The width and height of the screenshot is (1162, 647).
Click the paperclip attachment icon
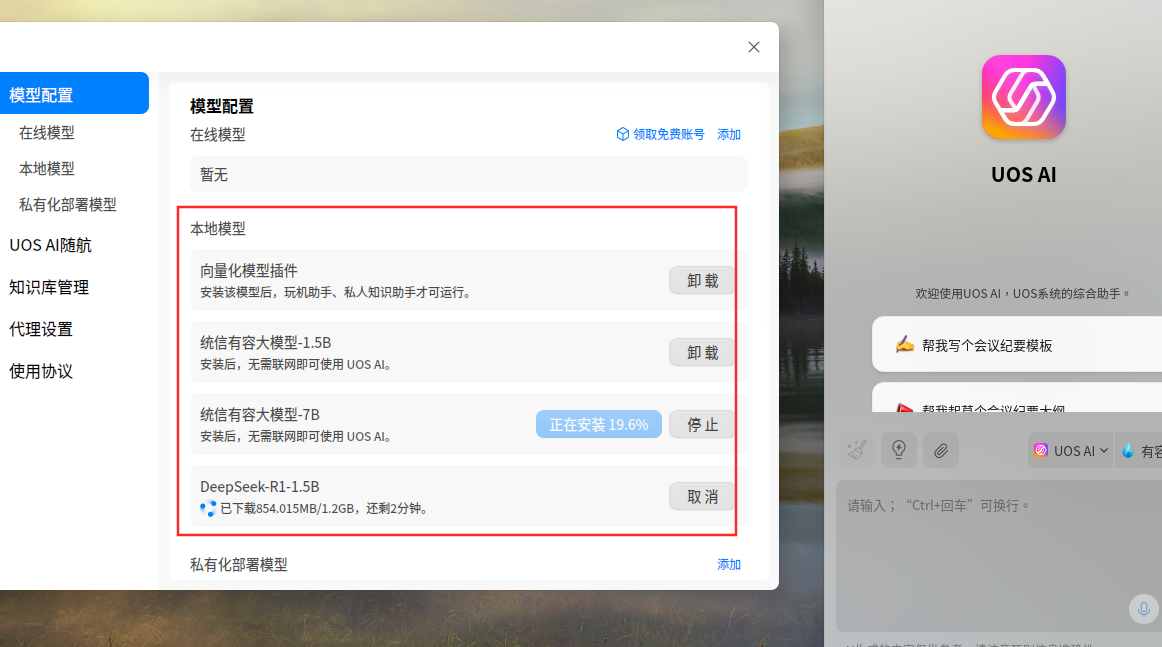point(941,450)
